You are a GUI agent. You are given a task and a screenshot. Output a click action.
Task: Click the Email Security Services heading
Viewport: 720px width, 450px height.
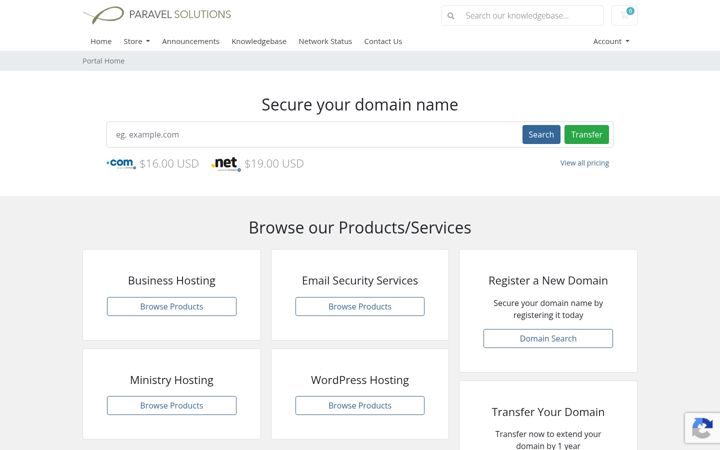pyautogui.click(x=360, y=281)
